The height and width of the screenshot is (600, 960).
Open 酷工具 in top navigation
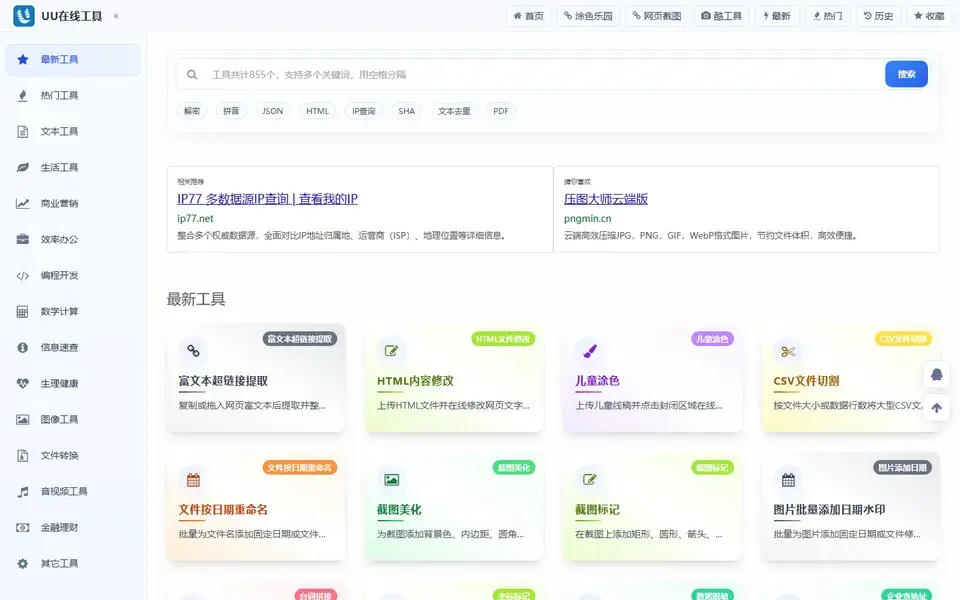pos(721,16)
